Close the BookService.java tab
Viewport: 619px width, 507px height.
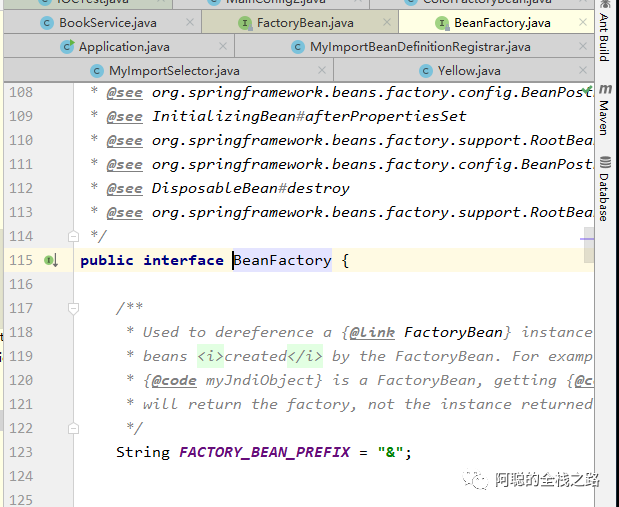[x=190, y=23]
